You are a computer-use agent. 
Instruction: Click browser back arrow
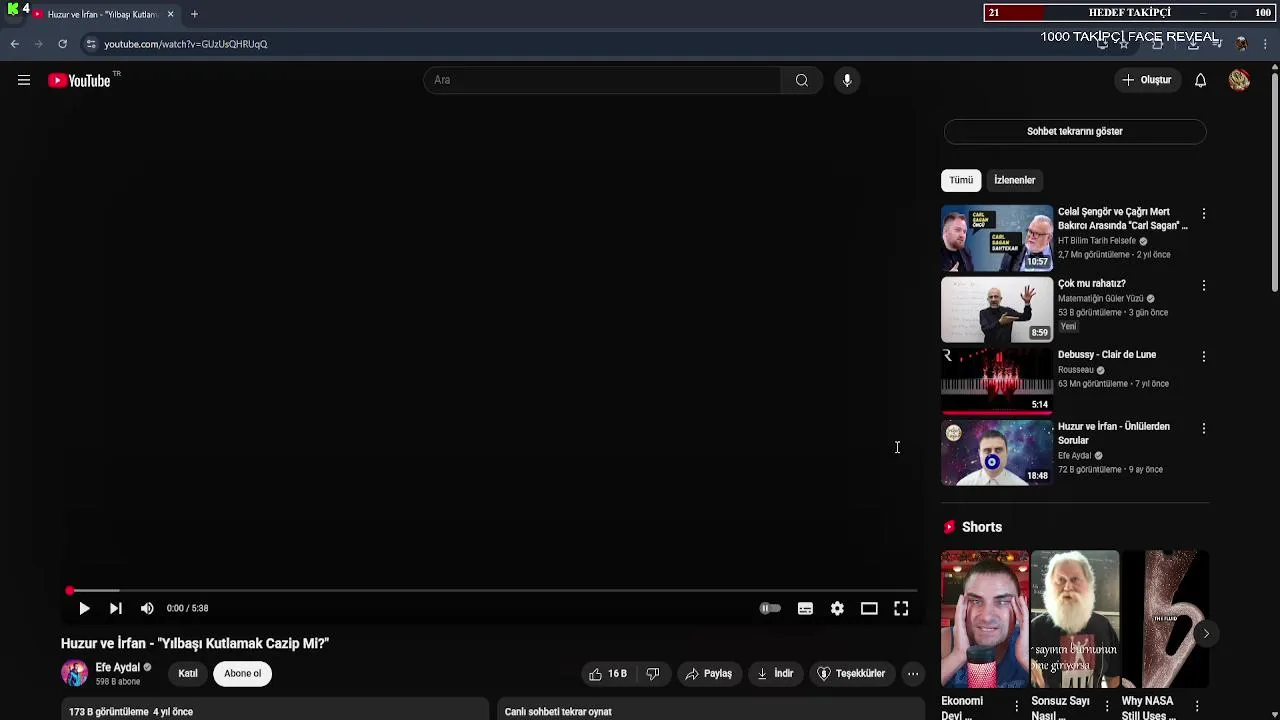pyautogui.click(x=14, y=44)
